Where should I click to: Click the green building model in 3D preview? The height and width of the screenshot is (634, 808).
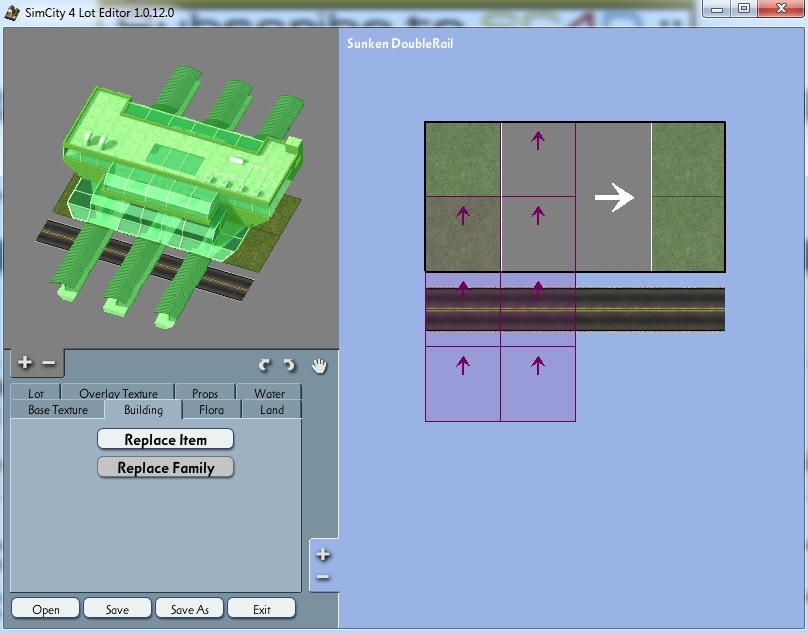[180, 196]
